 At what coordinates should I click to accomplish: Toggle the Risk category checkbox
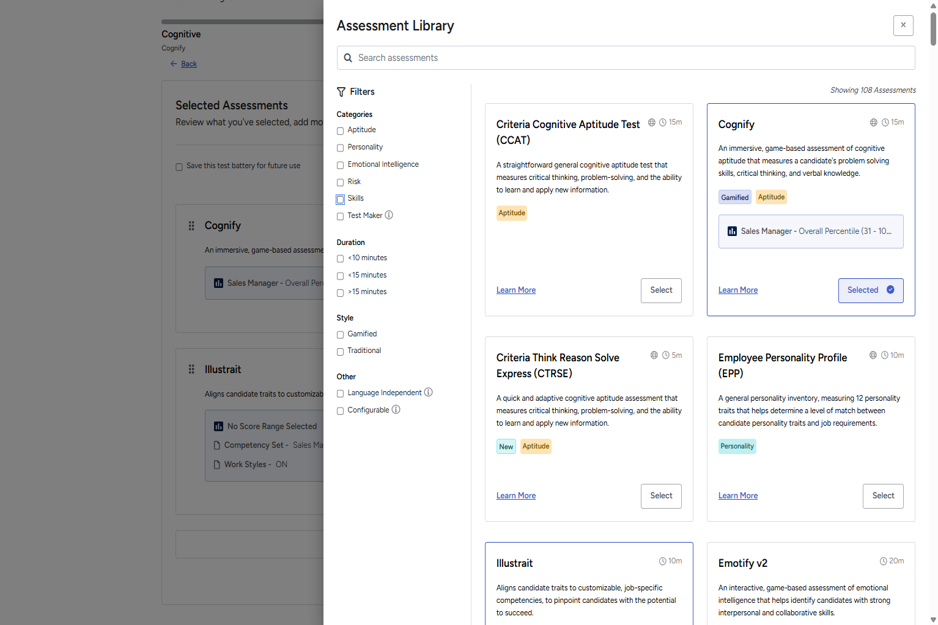pyautogui.click(x=340, y=182)
